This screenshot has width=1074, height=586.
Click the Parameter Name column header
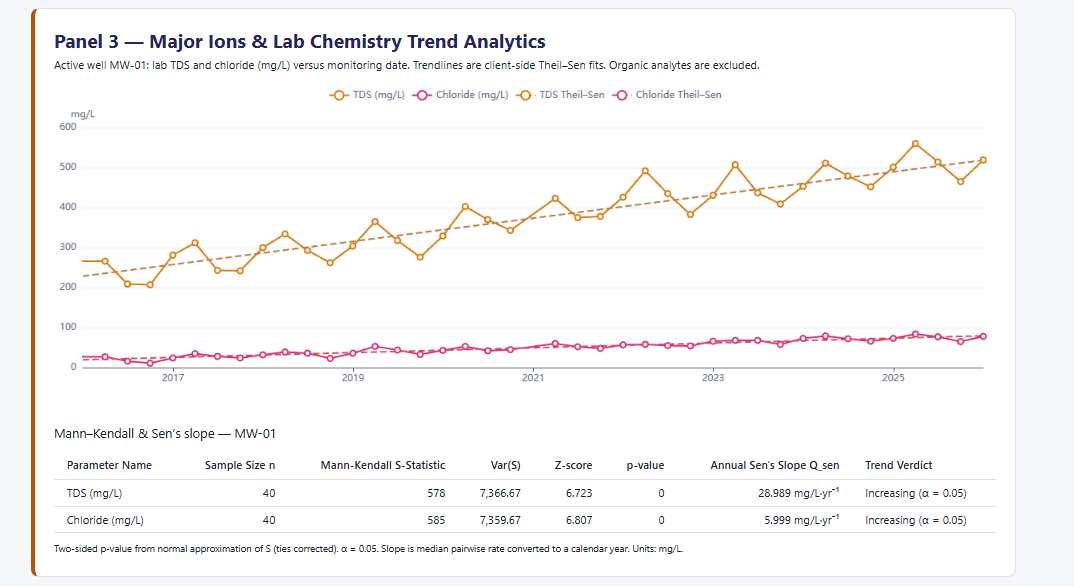[109, 466]
